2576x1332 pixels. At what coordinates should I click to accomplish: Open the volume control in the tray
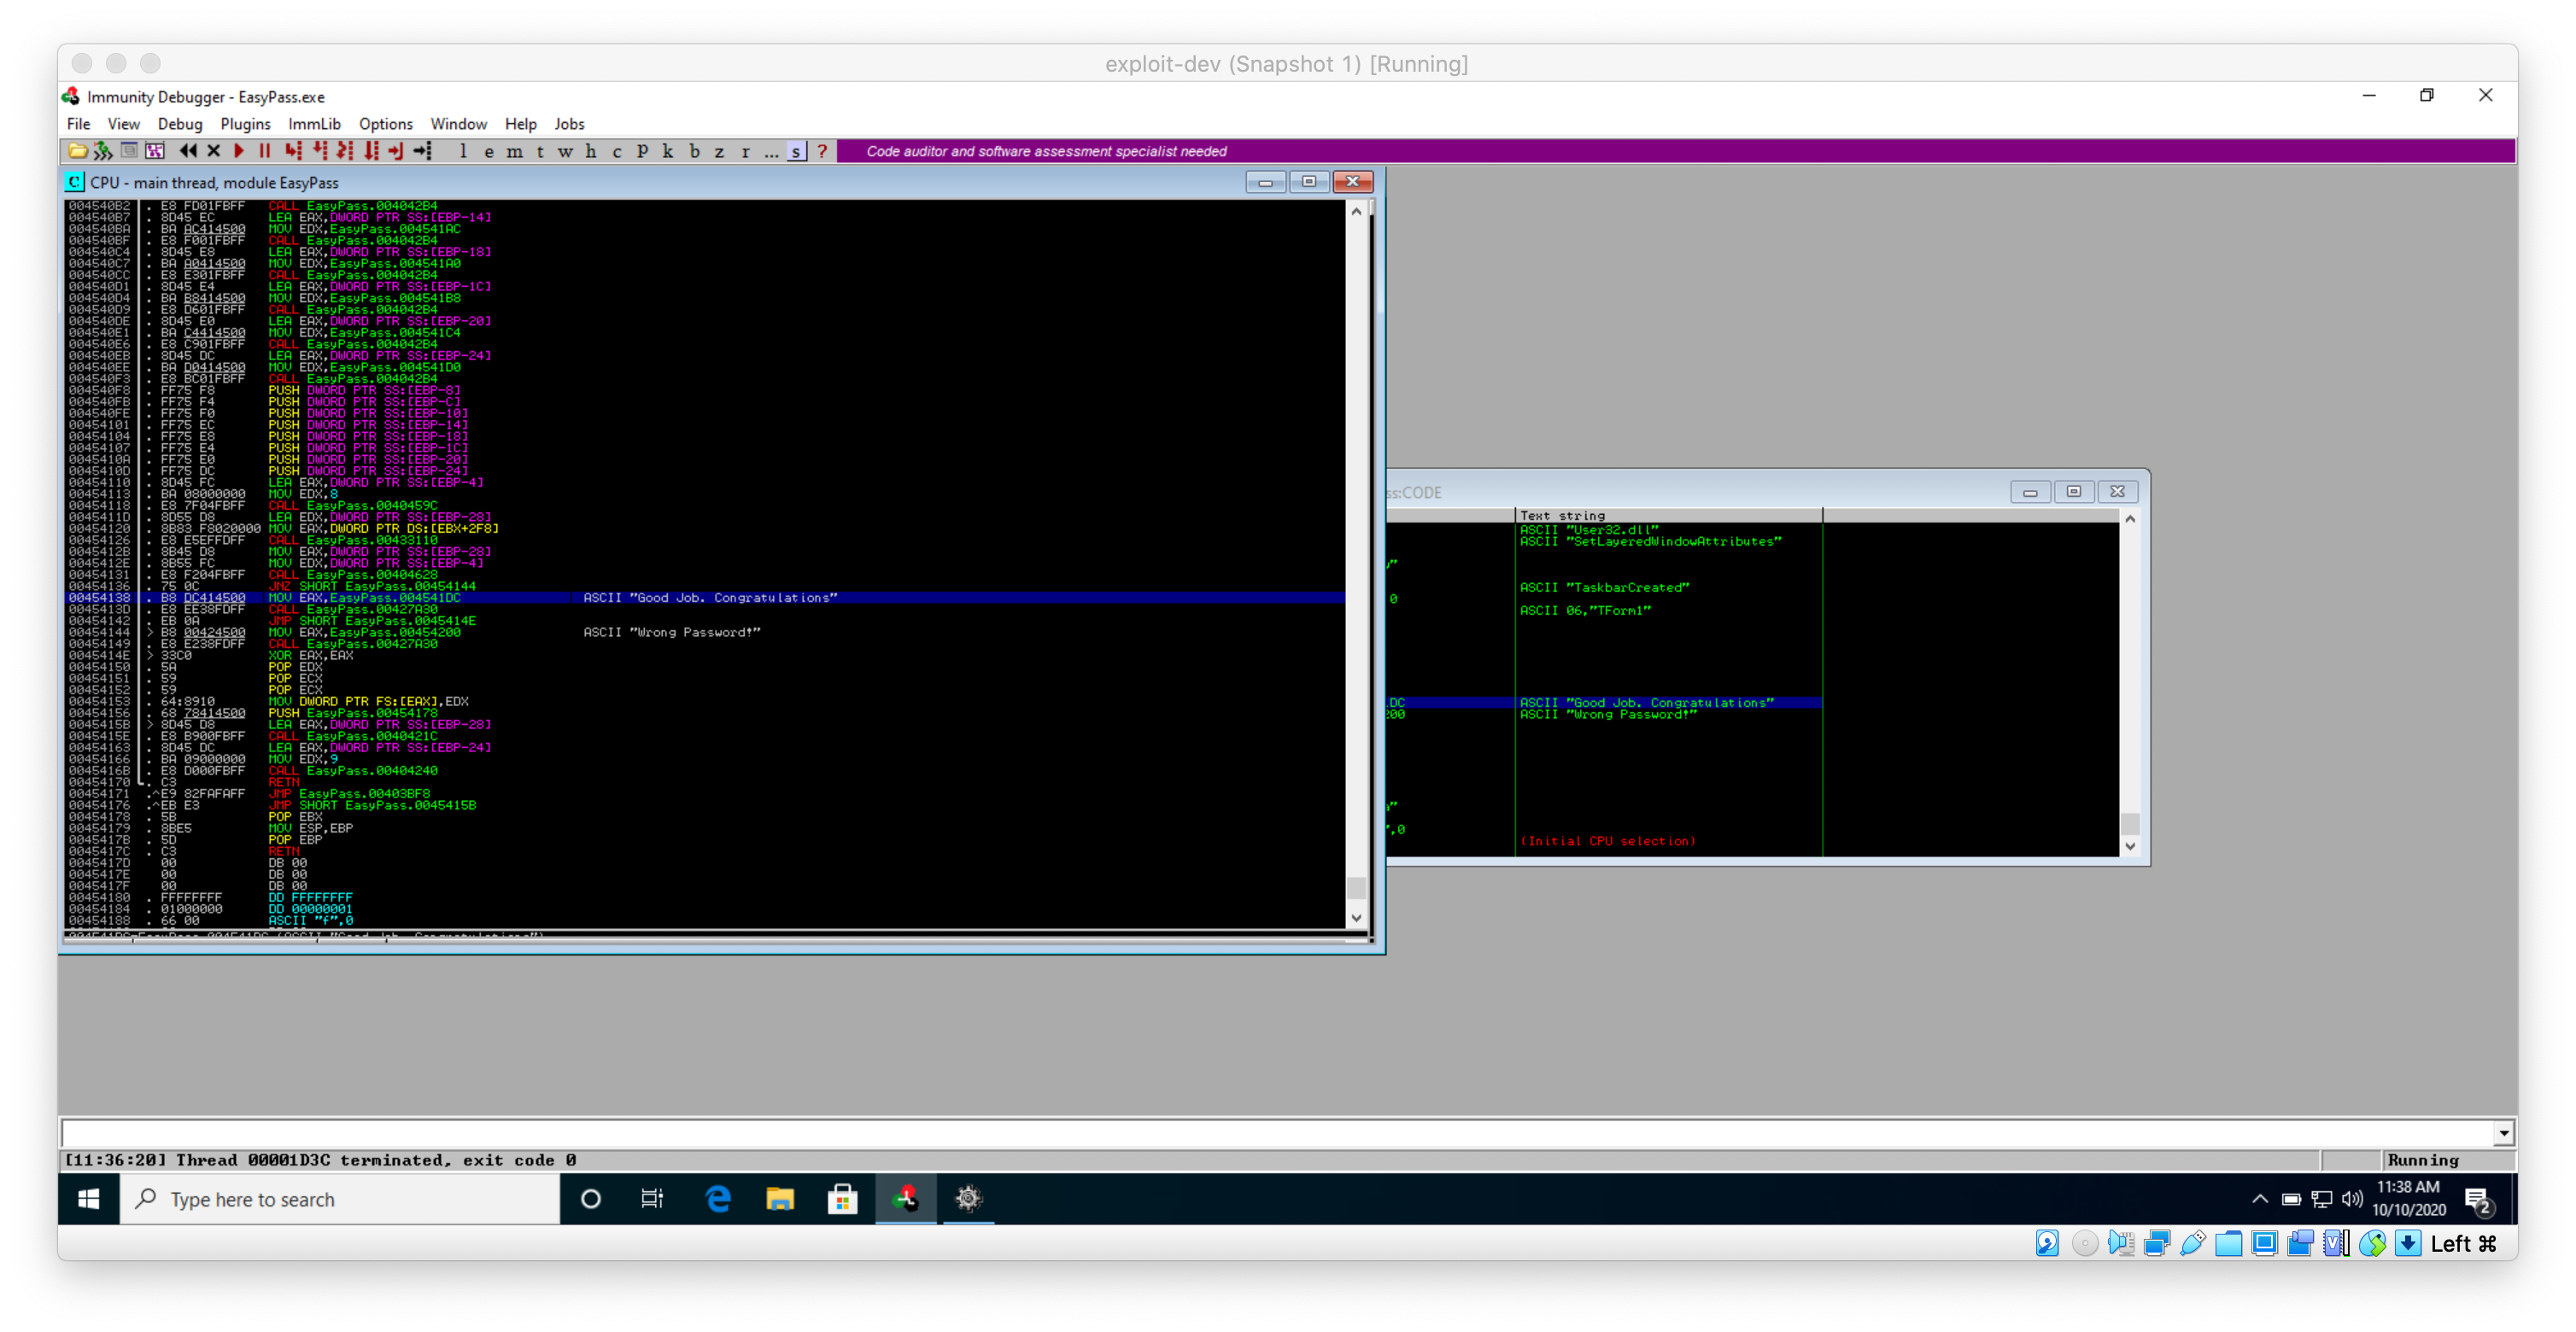point(2352,1199)
